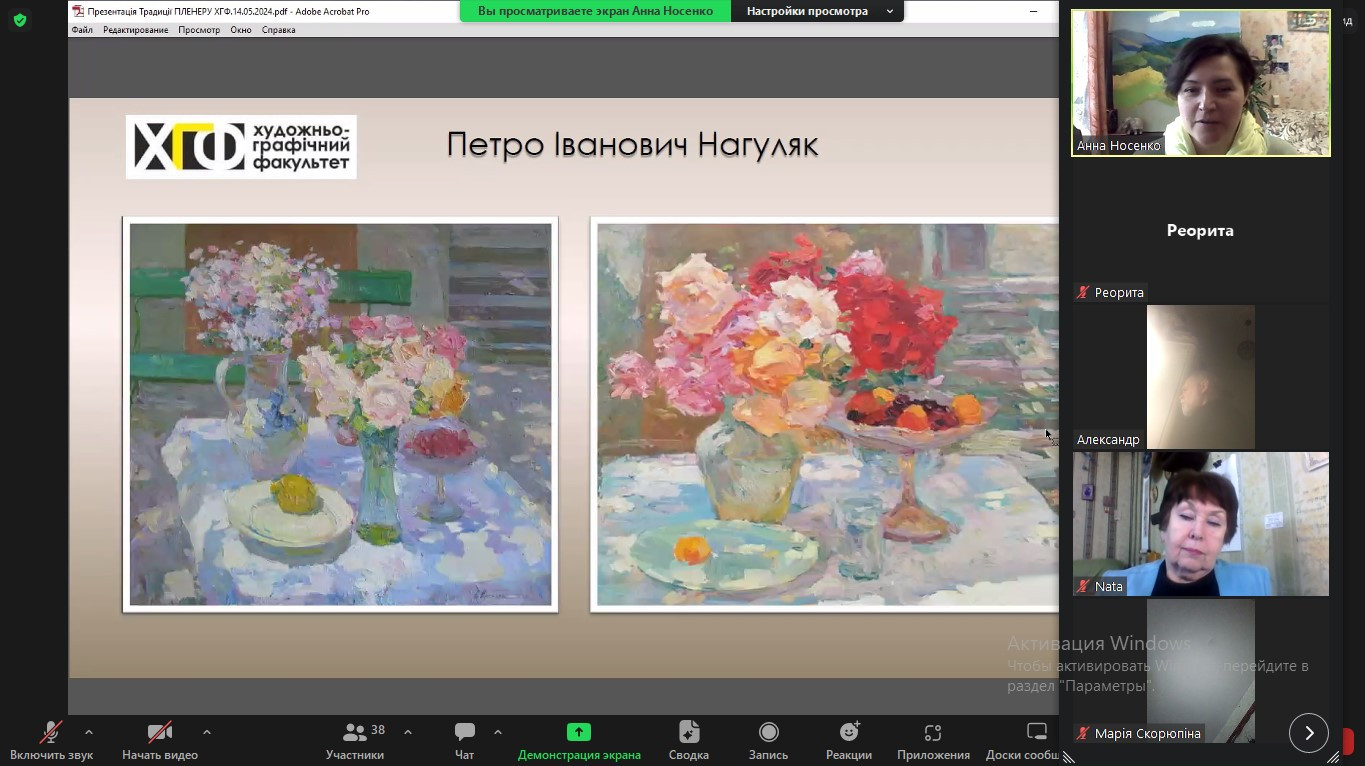Viewport: 1365px width, 766px height.
Task: Select the Реорита participant tile
Action: click(x=1201, y=230)
